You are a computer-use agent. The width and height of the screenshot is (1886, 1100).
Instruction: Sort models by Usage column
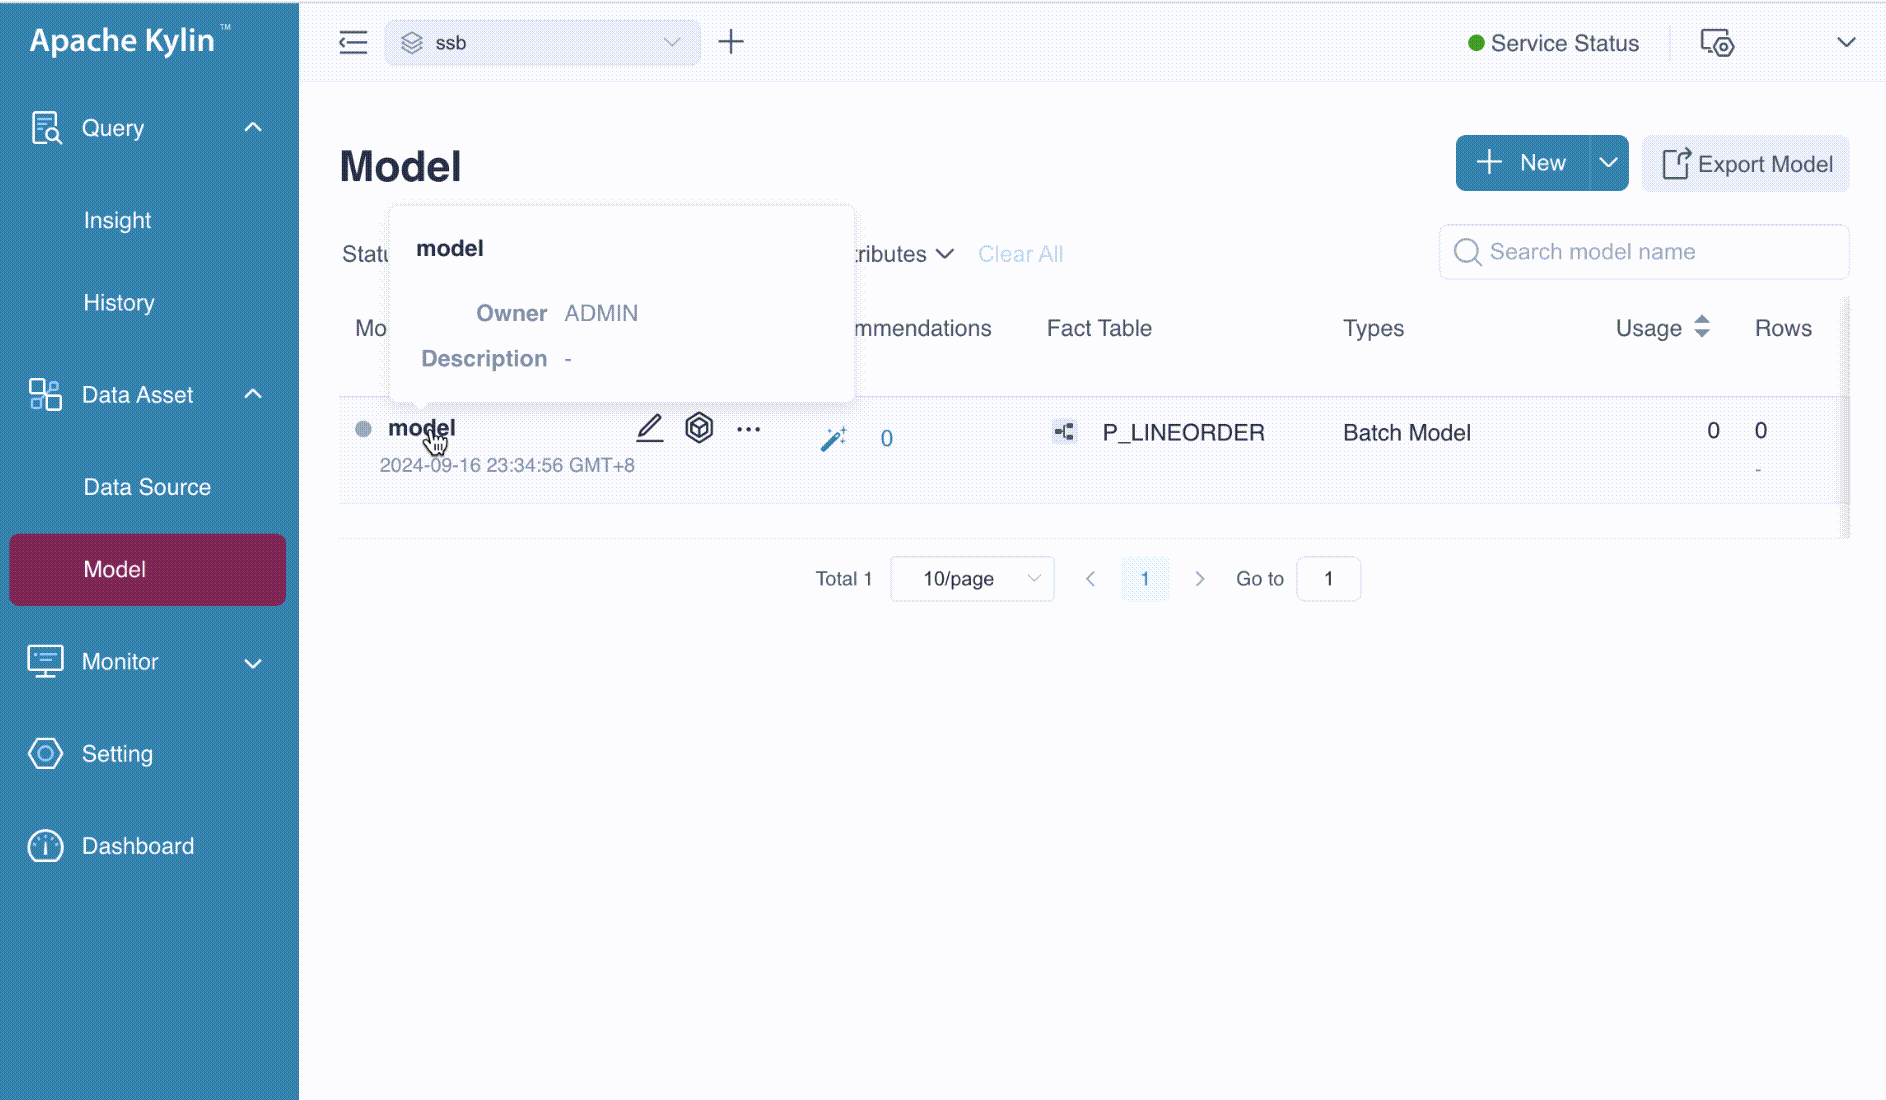1702,327
